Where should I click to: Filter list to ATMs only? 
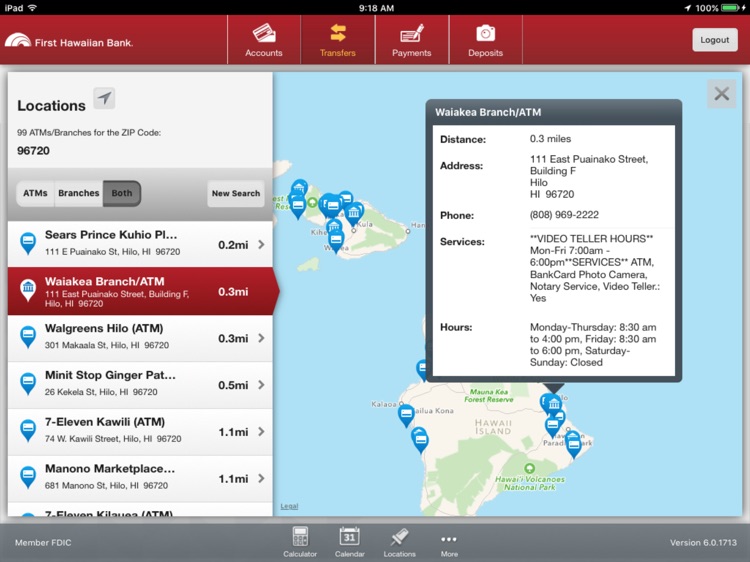click(x=35, y=193)
